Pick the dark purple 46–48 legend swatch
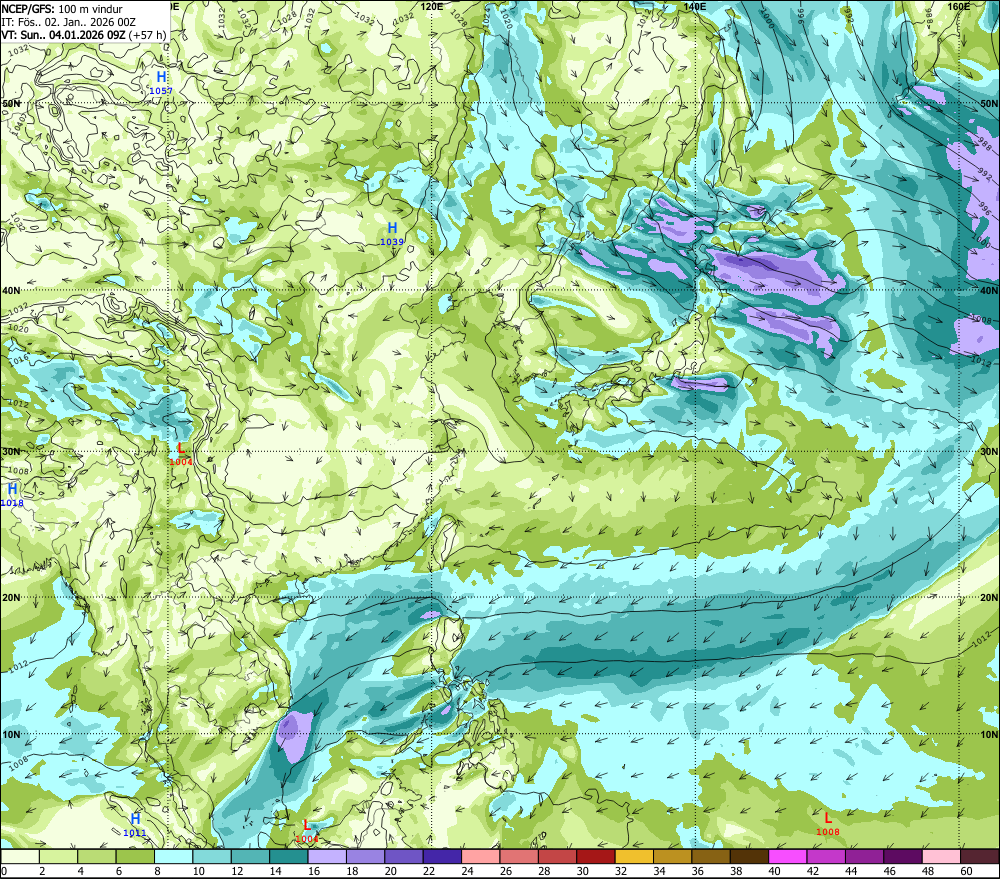This screenshot has height=879, width=1000. click(x=902, y=856)
